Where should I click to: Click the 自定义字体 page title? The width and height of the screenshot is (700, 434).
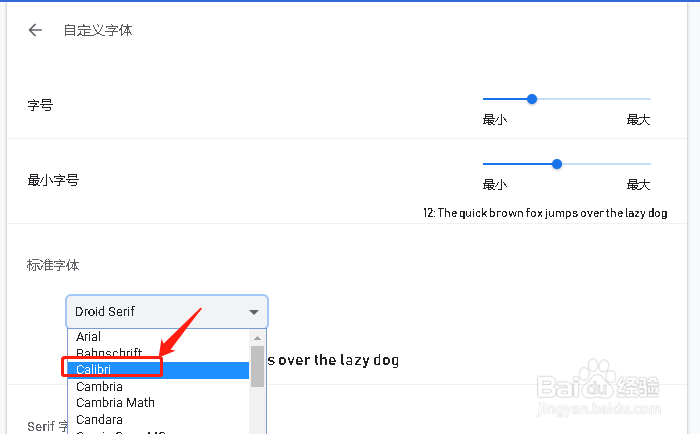tap(98, 30)
